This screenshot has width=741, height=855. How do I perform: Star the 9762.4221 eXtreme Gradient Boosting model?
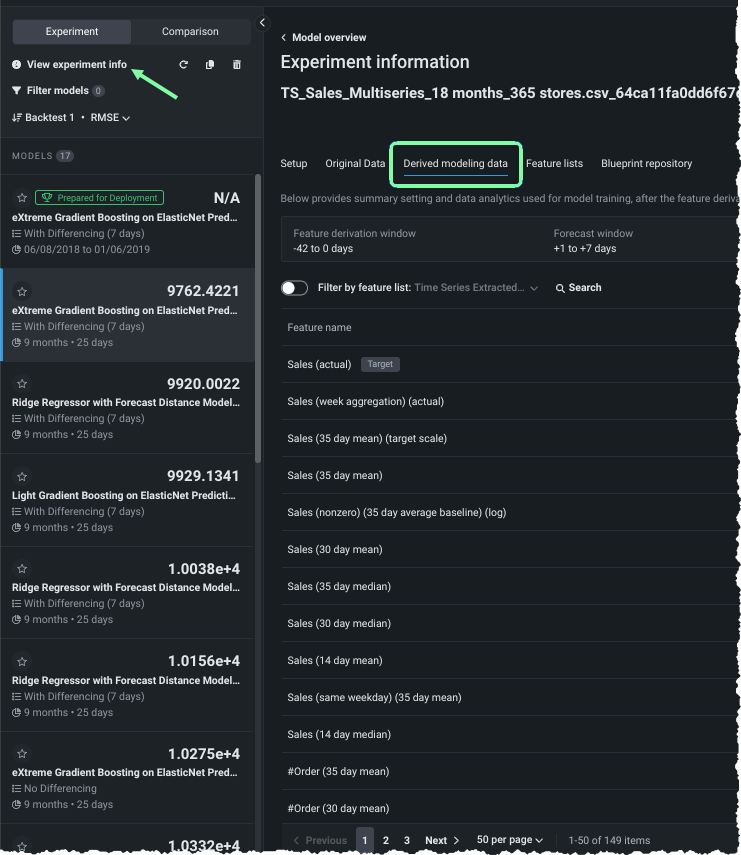(22, 292)
